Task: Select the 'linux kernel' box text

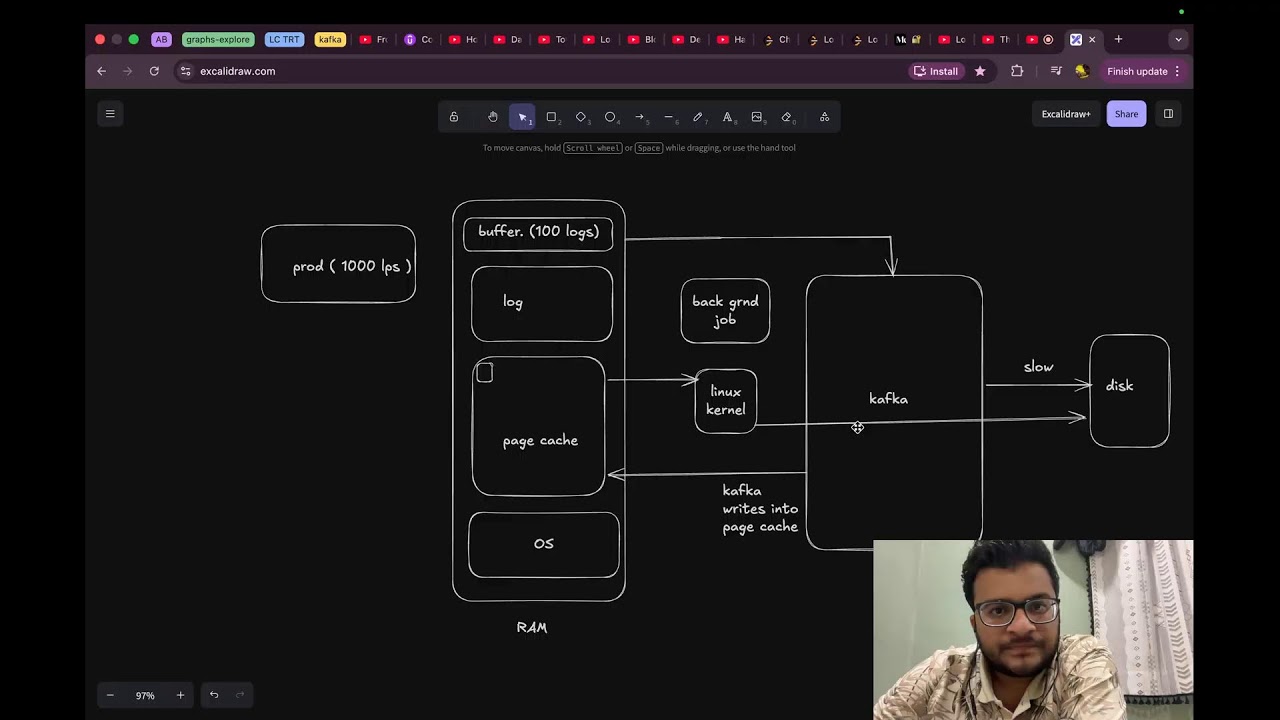Action: [x=726, y=401]
